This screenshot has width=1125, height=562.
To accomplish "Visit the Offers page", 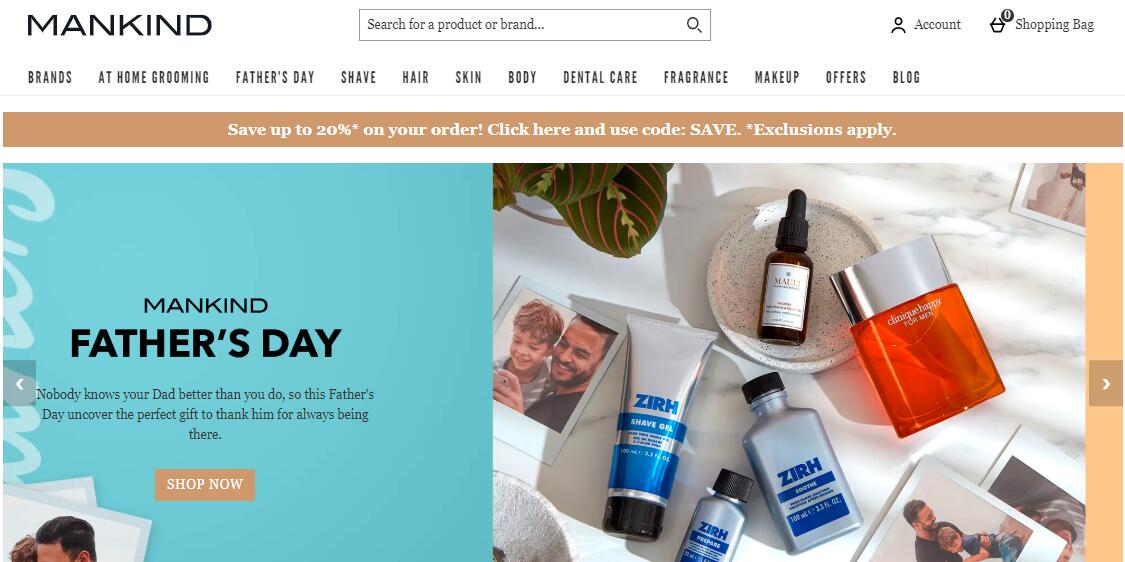I will 846,78.
